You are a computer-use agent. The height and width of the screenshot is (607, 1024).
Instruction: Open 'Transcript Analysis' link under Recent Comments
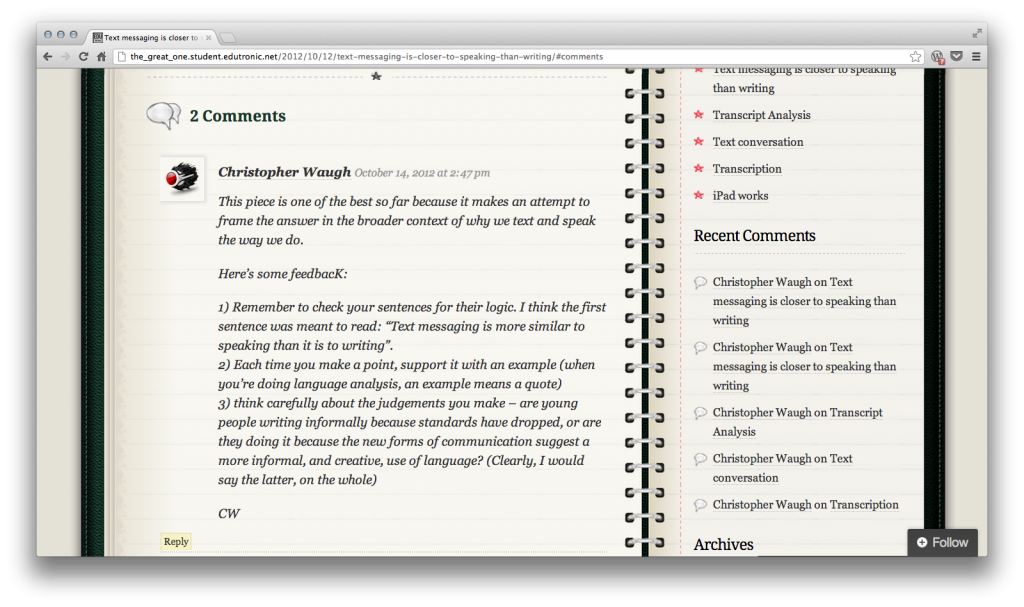pos(797,422)
